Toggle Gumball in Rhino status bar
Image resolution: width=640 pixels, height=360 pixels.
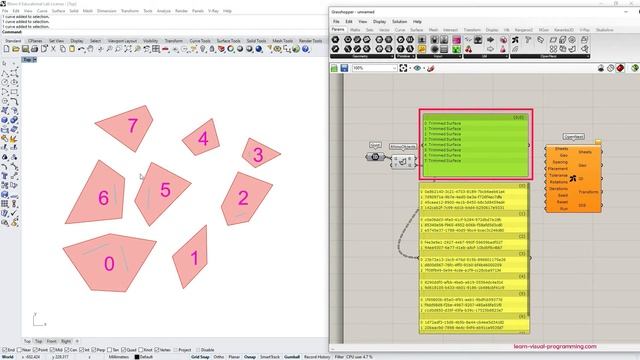(292, 357)
